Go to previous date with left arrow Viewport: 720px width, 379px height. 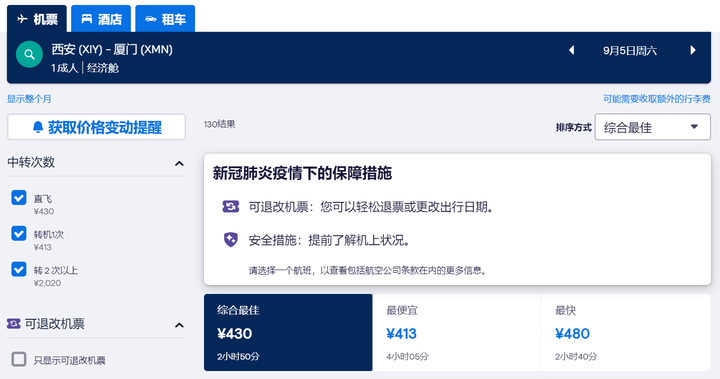click(x=572, y=50)
